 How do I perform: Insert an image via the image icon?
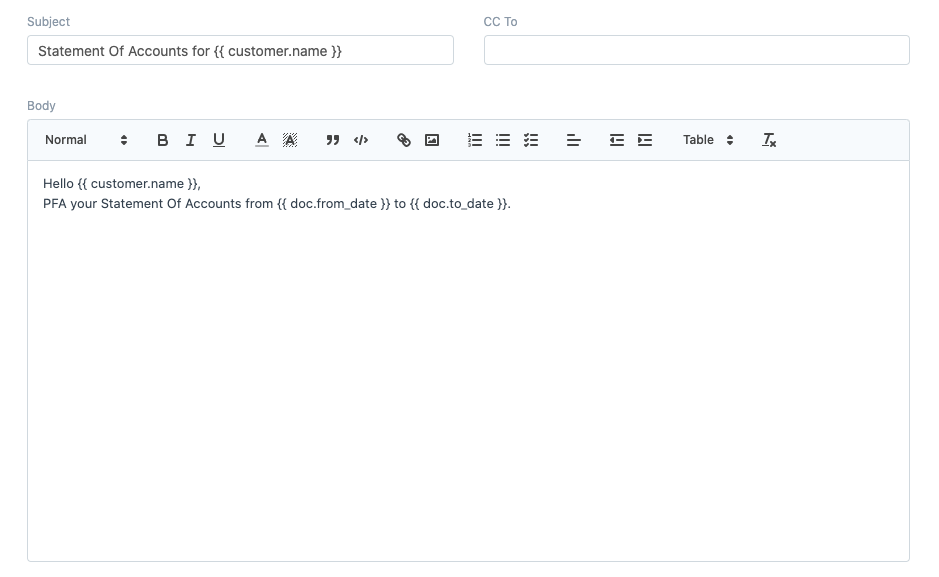[x=432, y=140]
